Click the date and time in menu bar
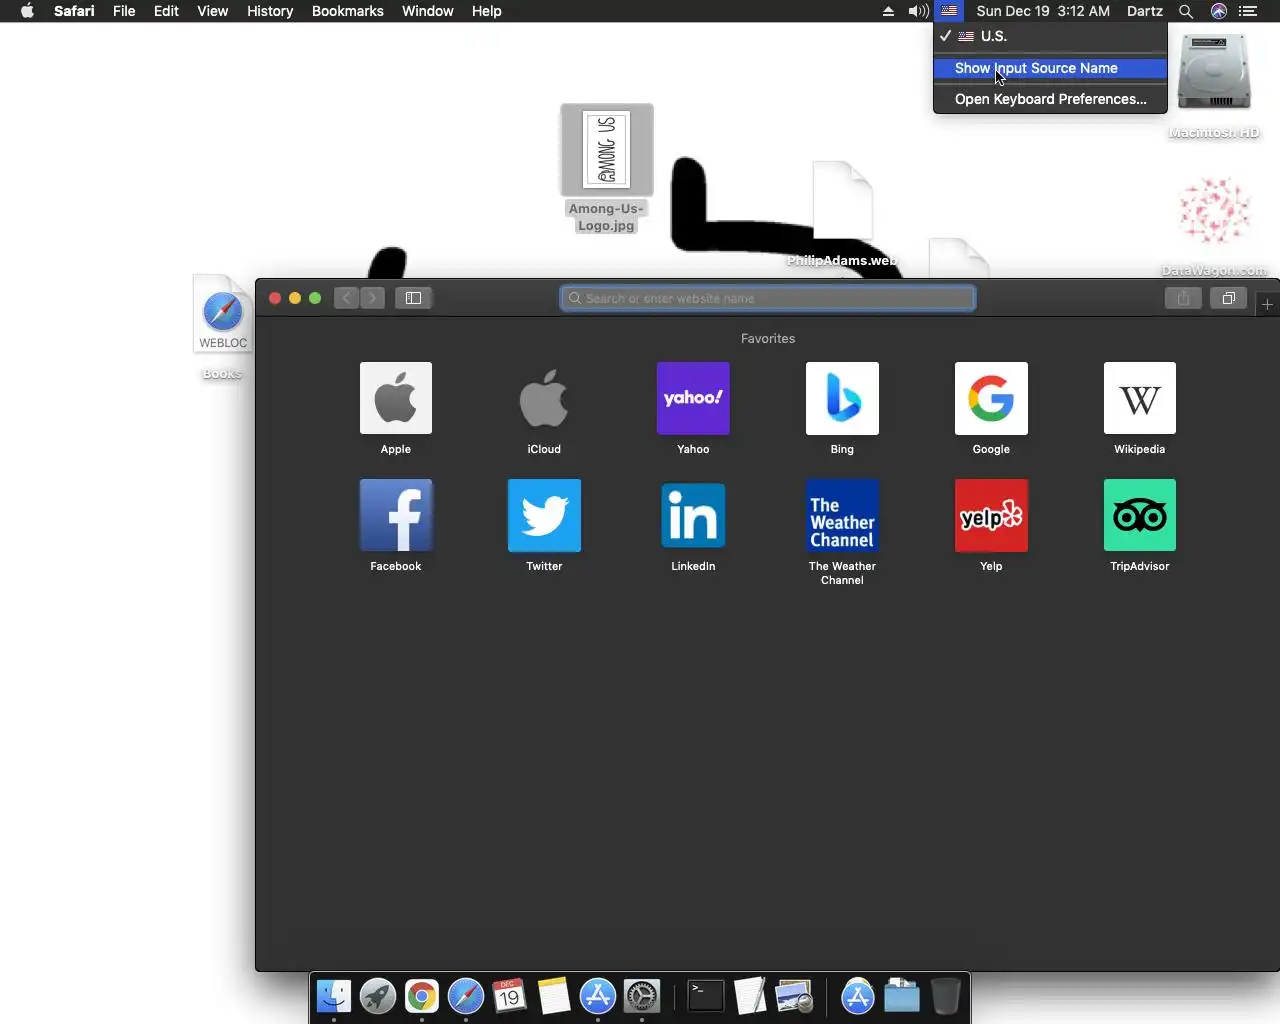The image size is (1280, 1024). (1043, 11)
